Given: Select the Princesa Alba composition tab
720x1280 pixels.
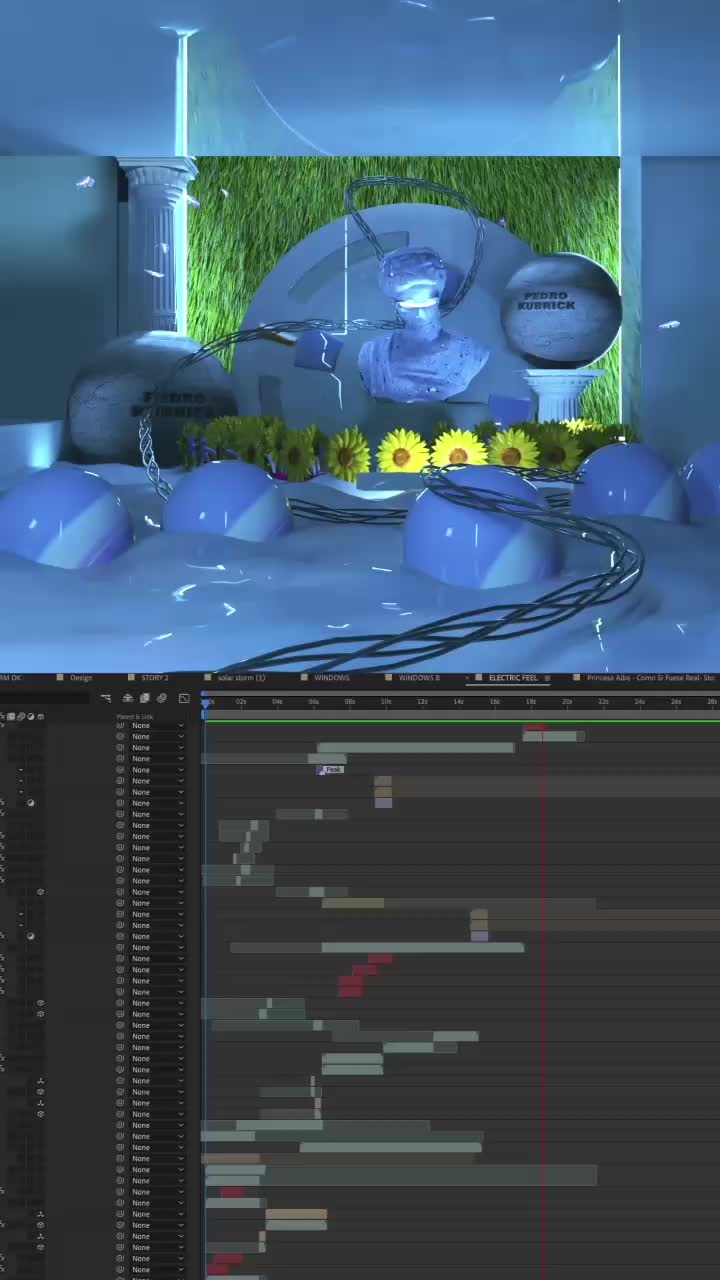Looking at the screenshot, I should point(650,678).
